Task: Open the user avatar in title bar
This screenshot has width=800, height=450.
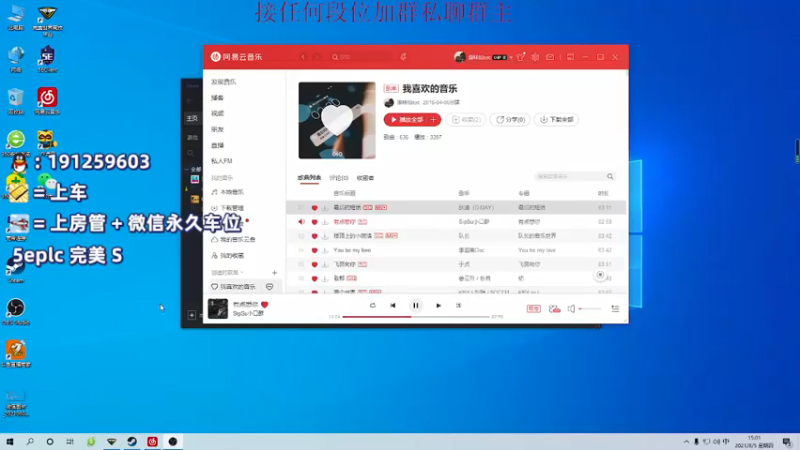Action: point(460,57)
